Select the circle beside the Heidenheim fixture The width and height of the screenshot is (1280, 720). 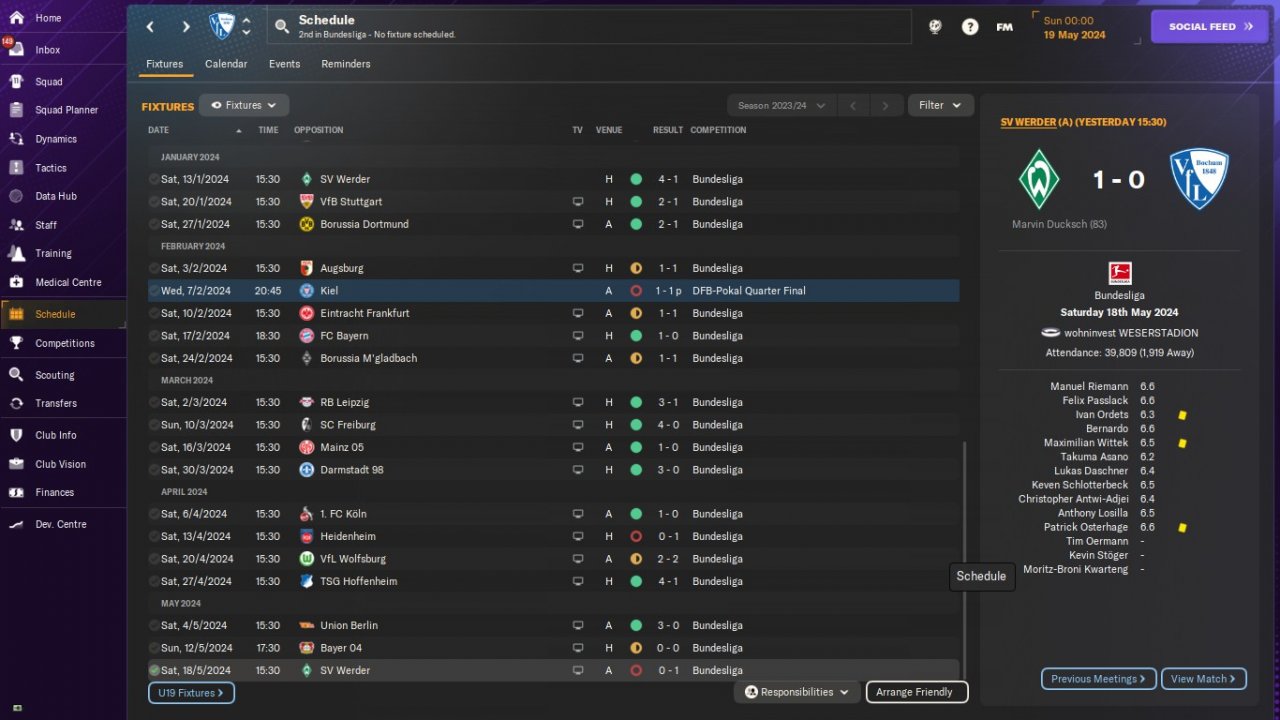point(154,536)
